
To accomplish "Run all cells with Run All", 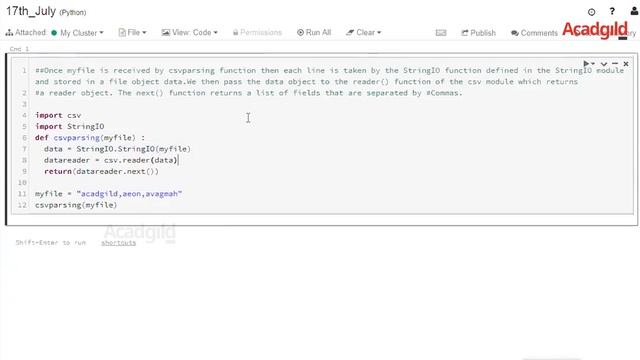I will (x=314, y=32).
